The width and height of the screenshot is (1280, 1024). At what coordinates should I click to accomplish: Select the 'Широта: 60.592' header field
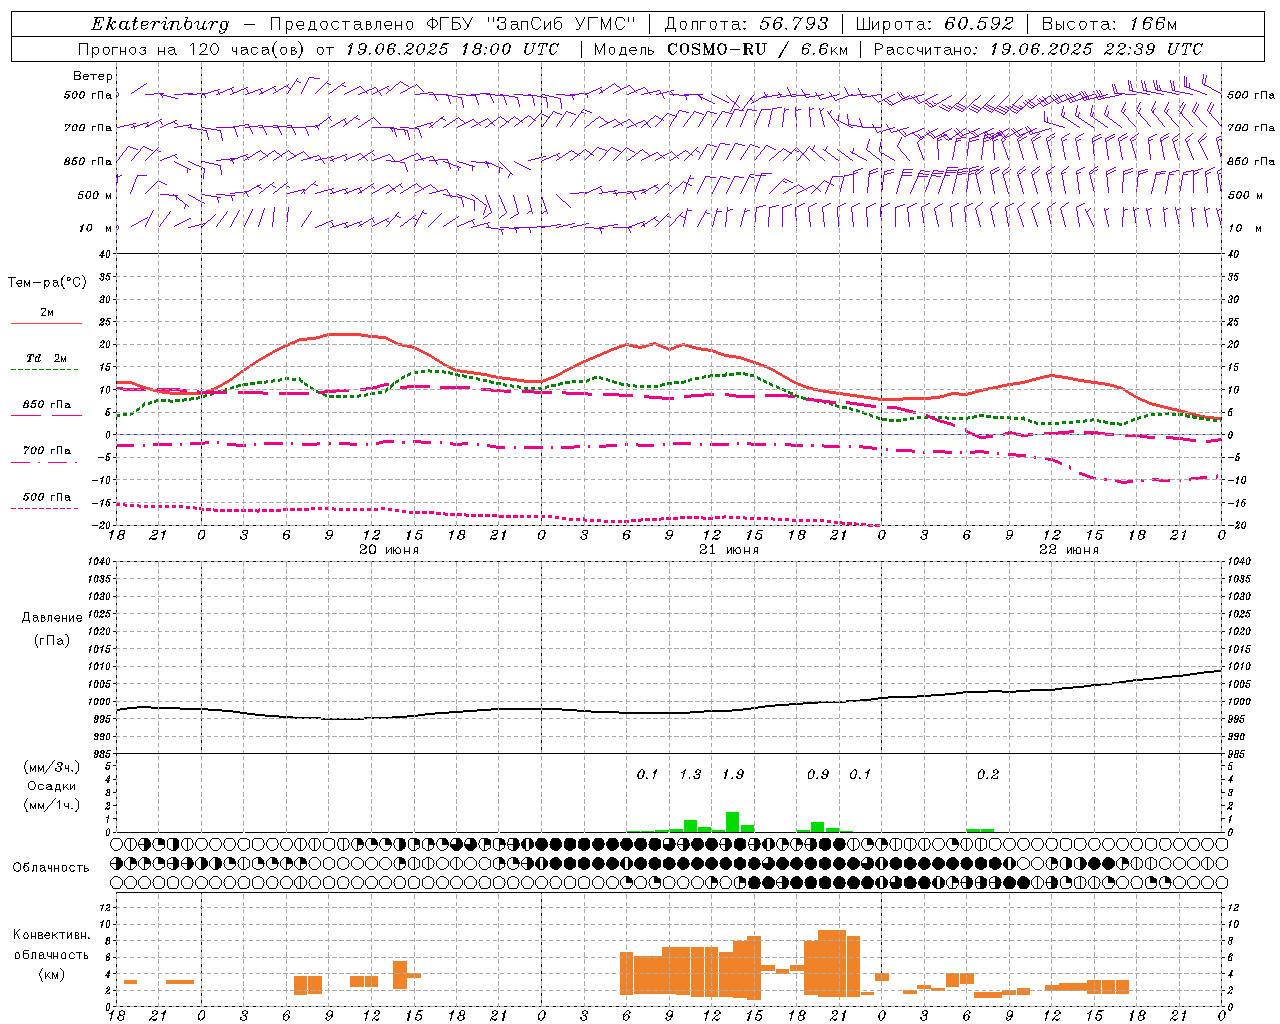tap(934, 24)
